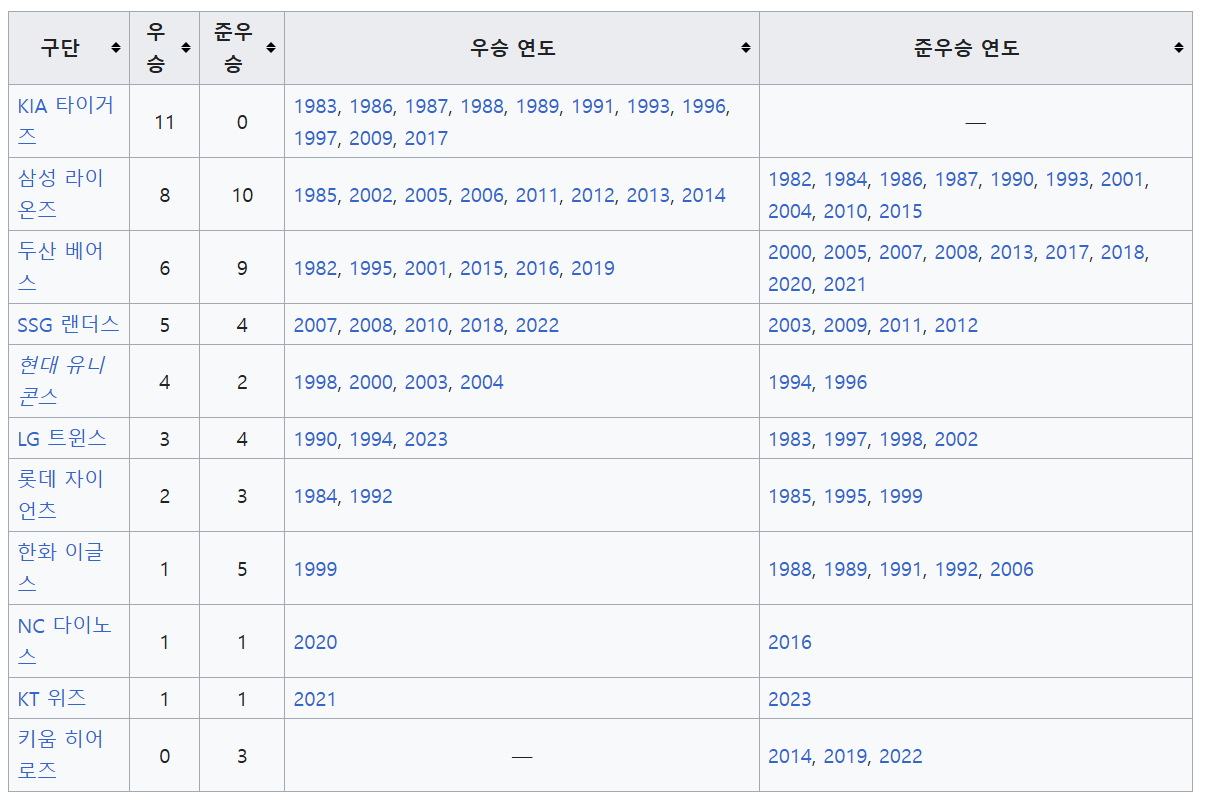Viewport: 1205px width, 803px height.
Task: Open the KT 위즈 team link
Action: coord(52,698)
